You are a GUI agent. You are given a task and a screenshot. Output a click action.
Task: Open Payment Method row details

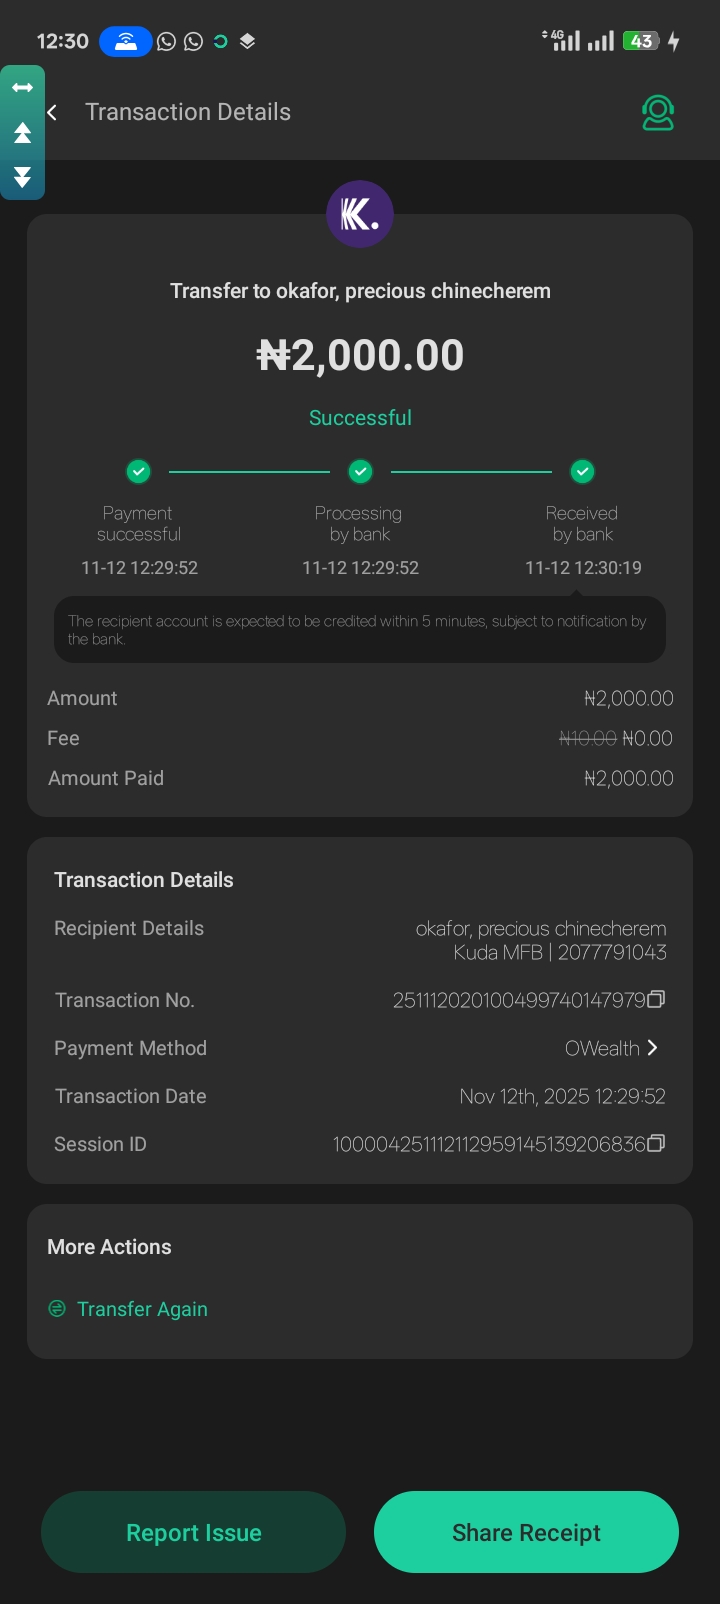[360, 1048]
